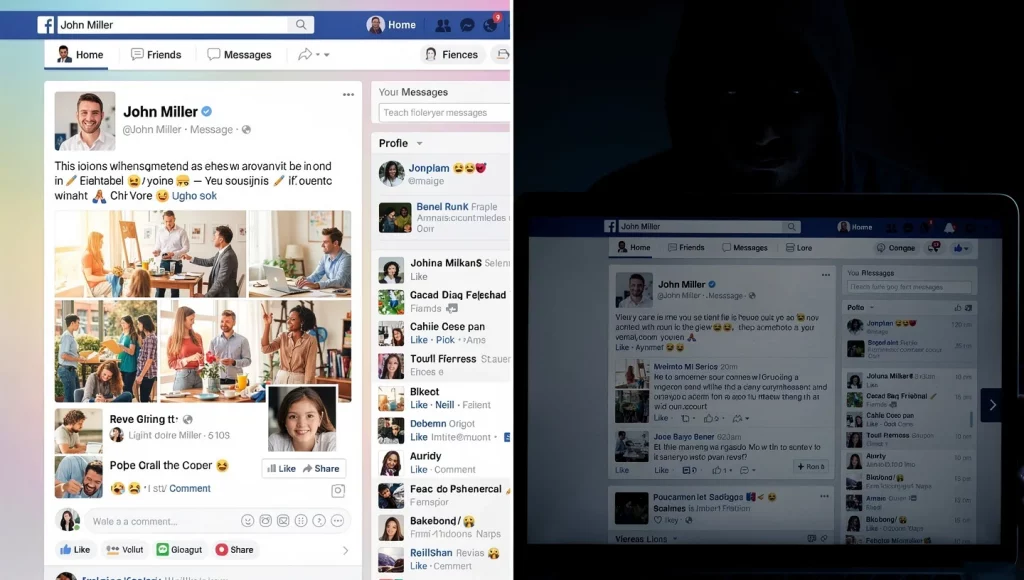1024x580 pixels.
Task: Click the camera icon inside the comment box
Action: pyautogui.click(x=266, y=521)
